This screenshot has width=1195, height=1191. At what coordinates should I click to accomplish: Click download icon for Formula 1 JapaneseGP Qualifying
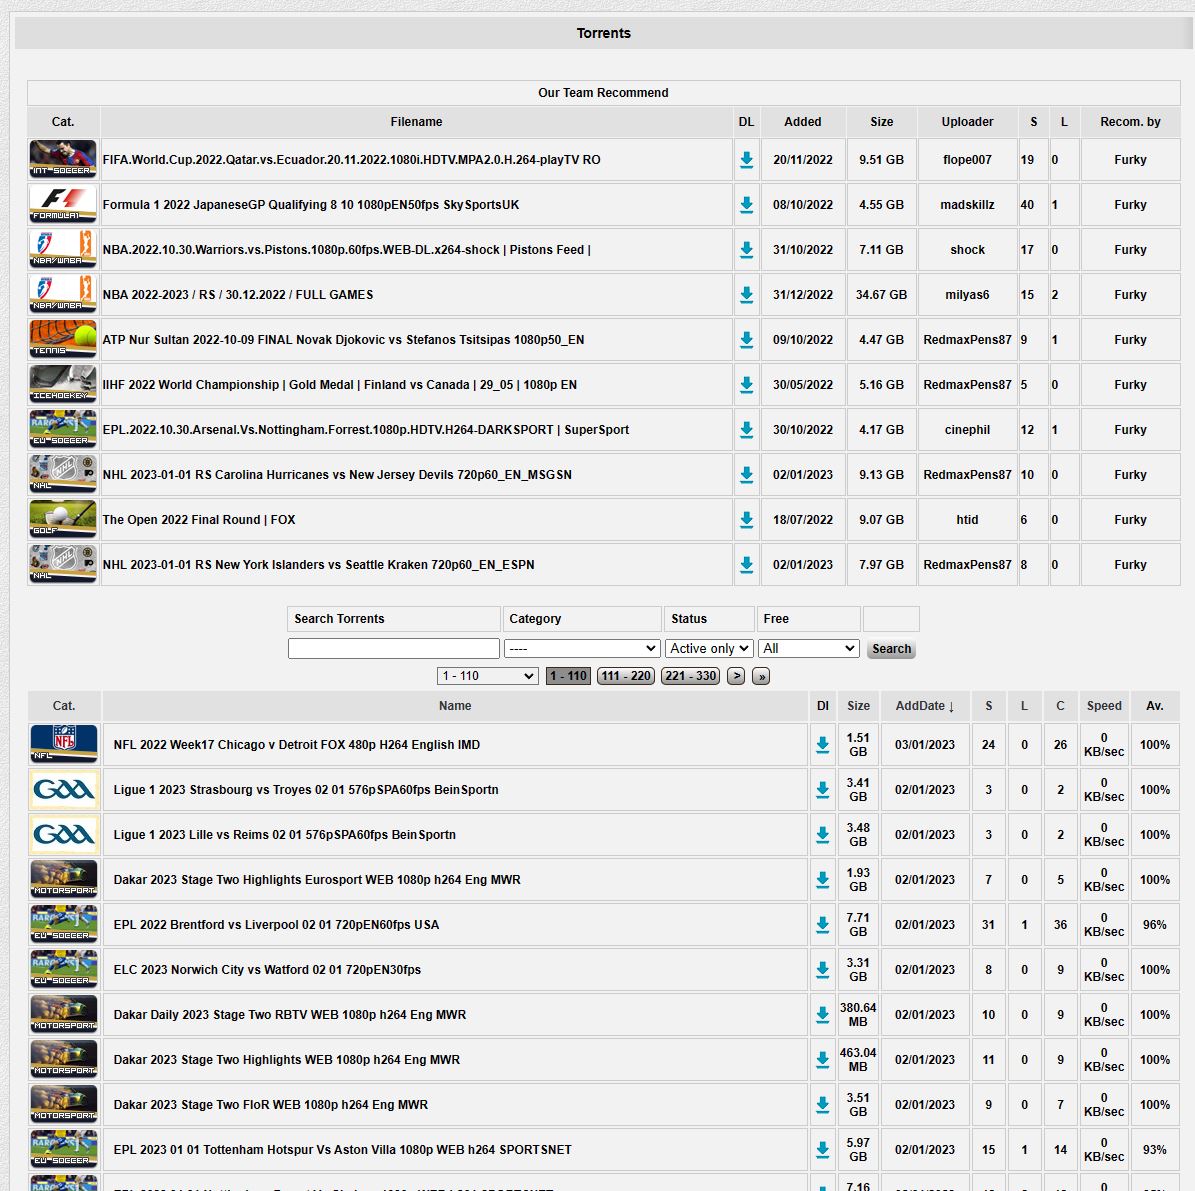[746, 205]
